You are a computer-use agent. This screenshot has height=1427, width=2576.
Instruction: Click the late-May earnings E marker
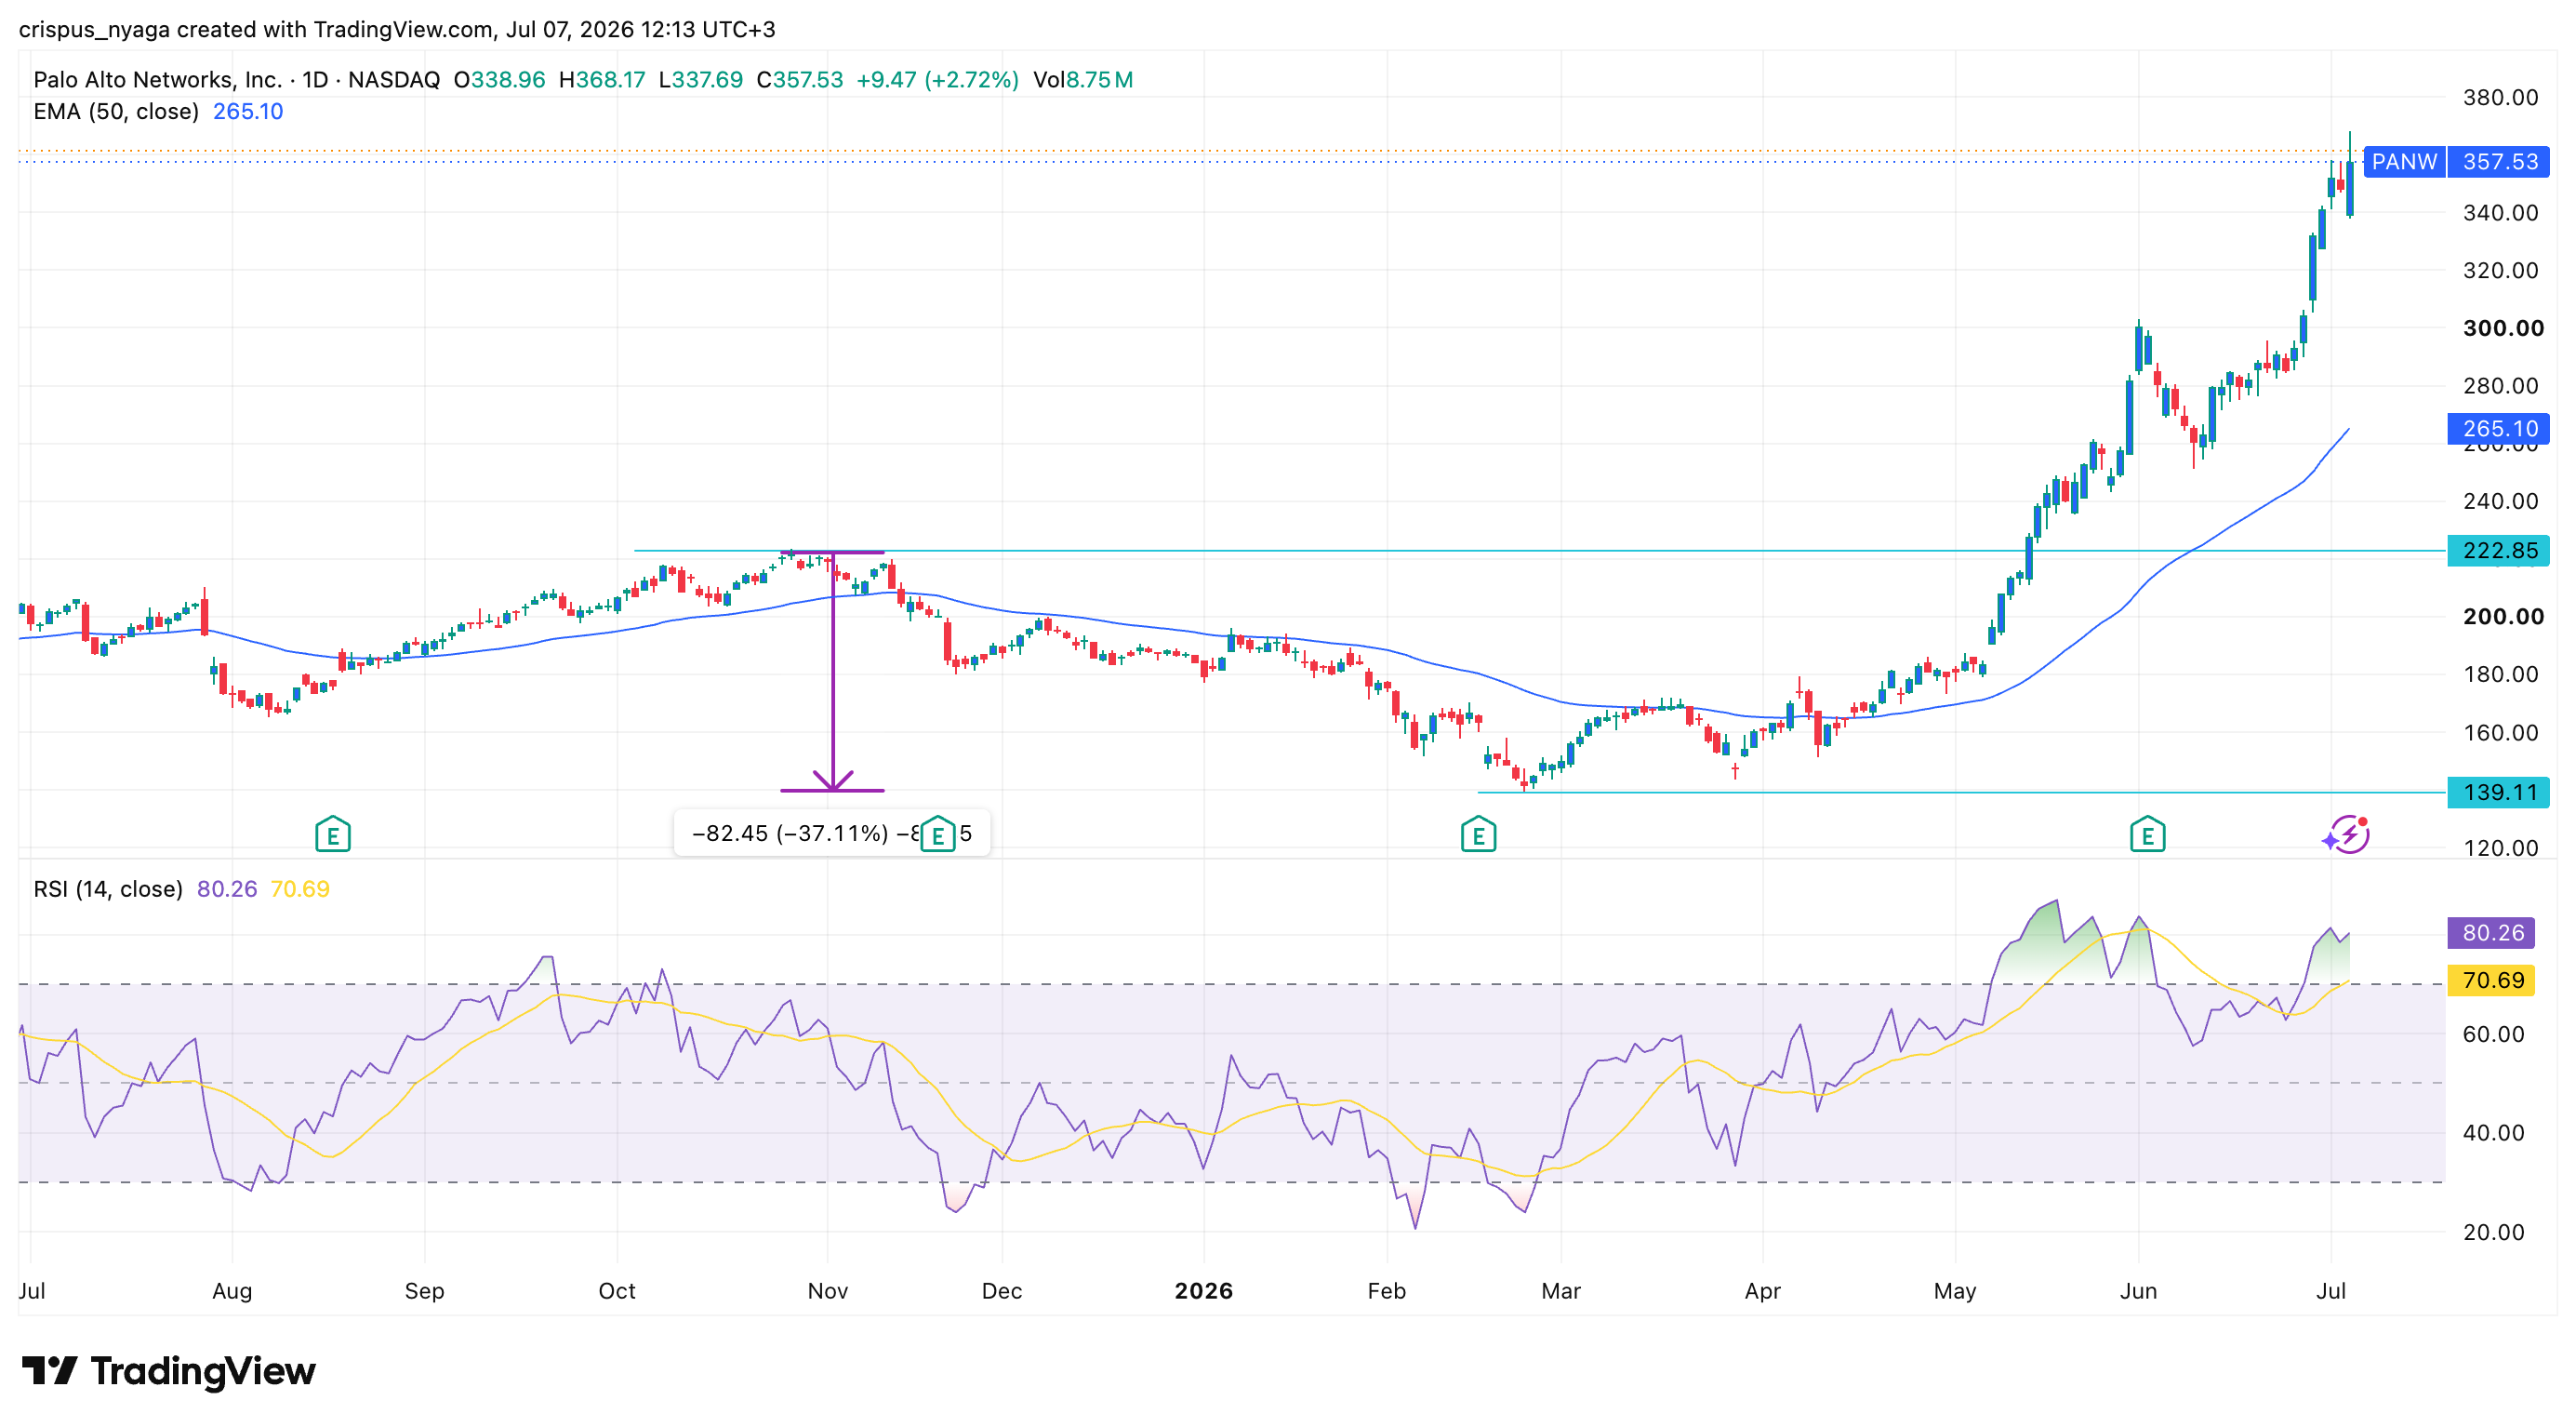point(2147,834)
